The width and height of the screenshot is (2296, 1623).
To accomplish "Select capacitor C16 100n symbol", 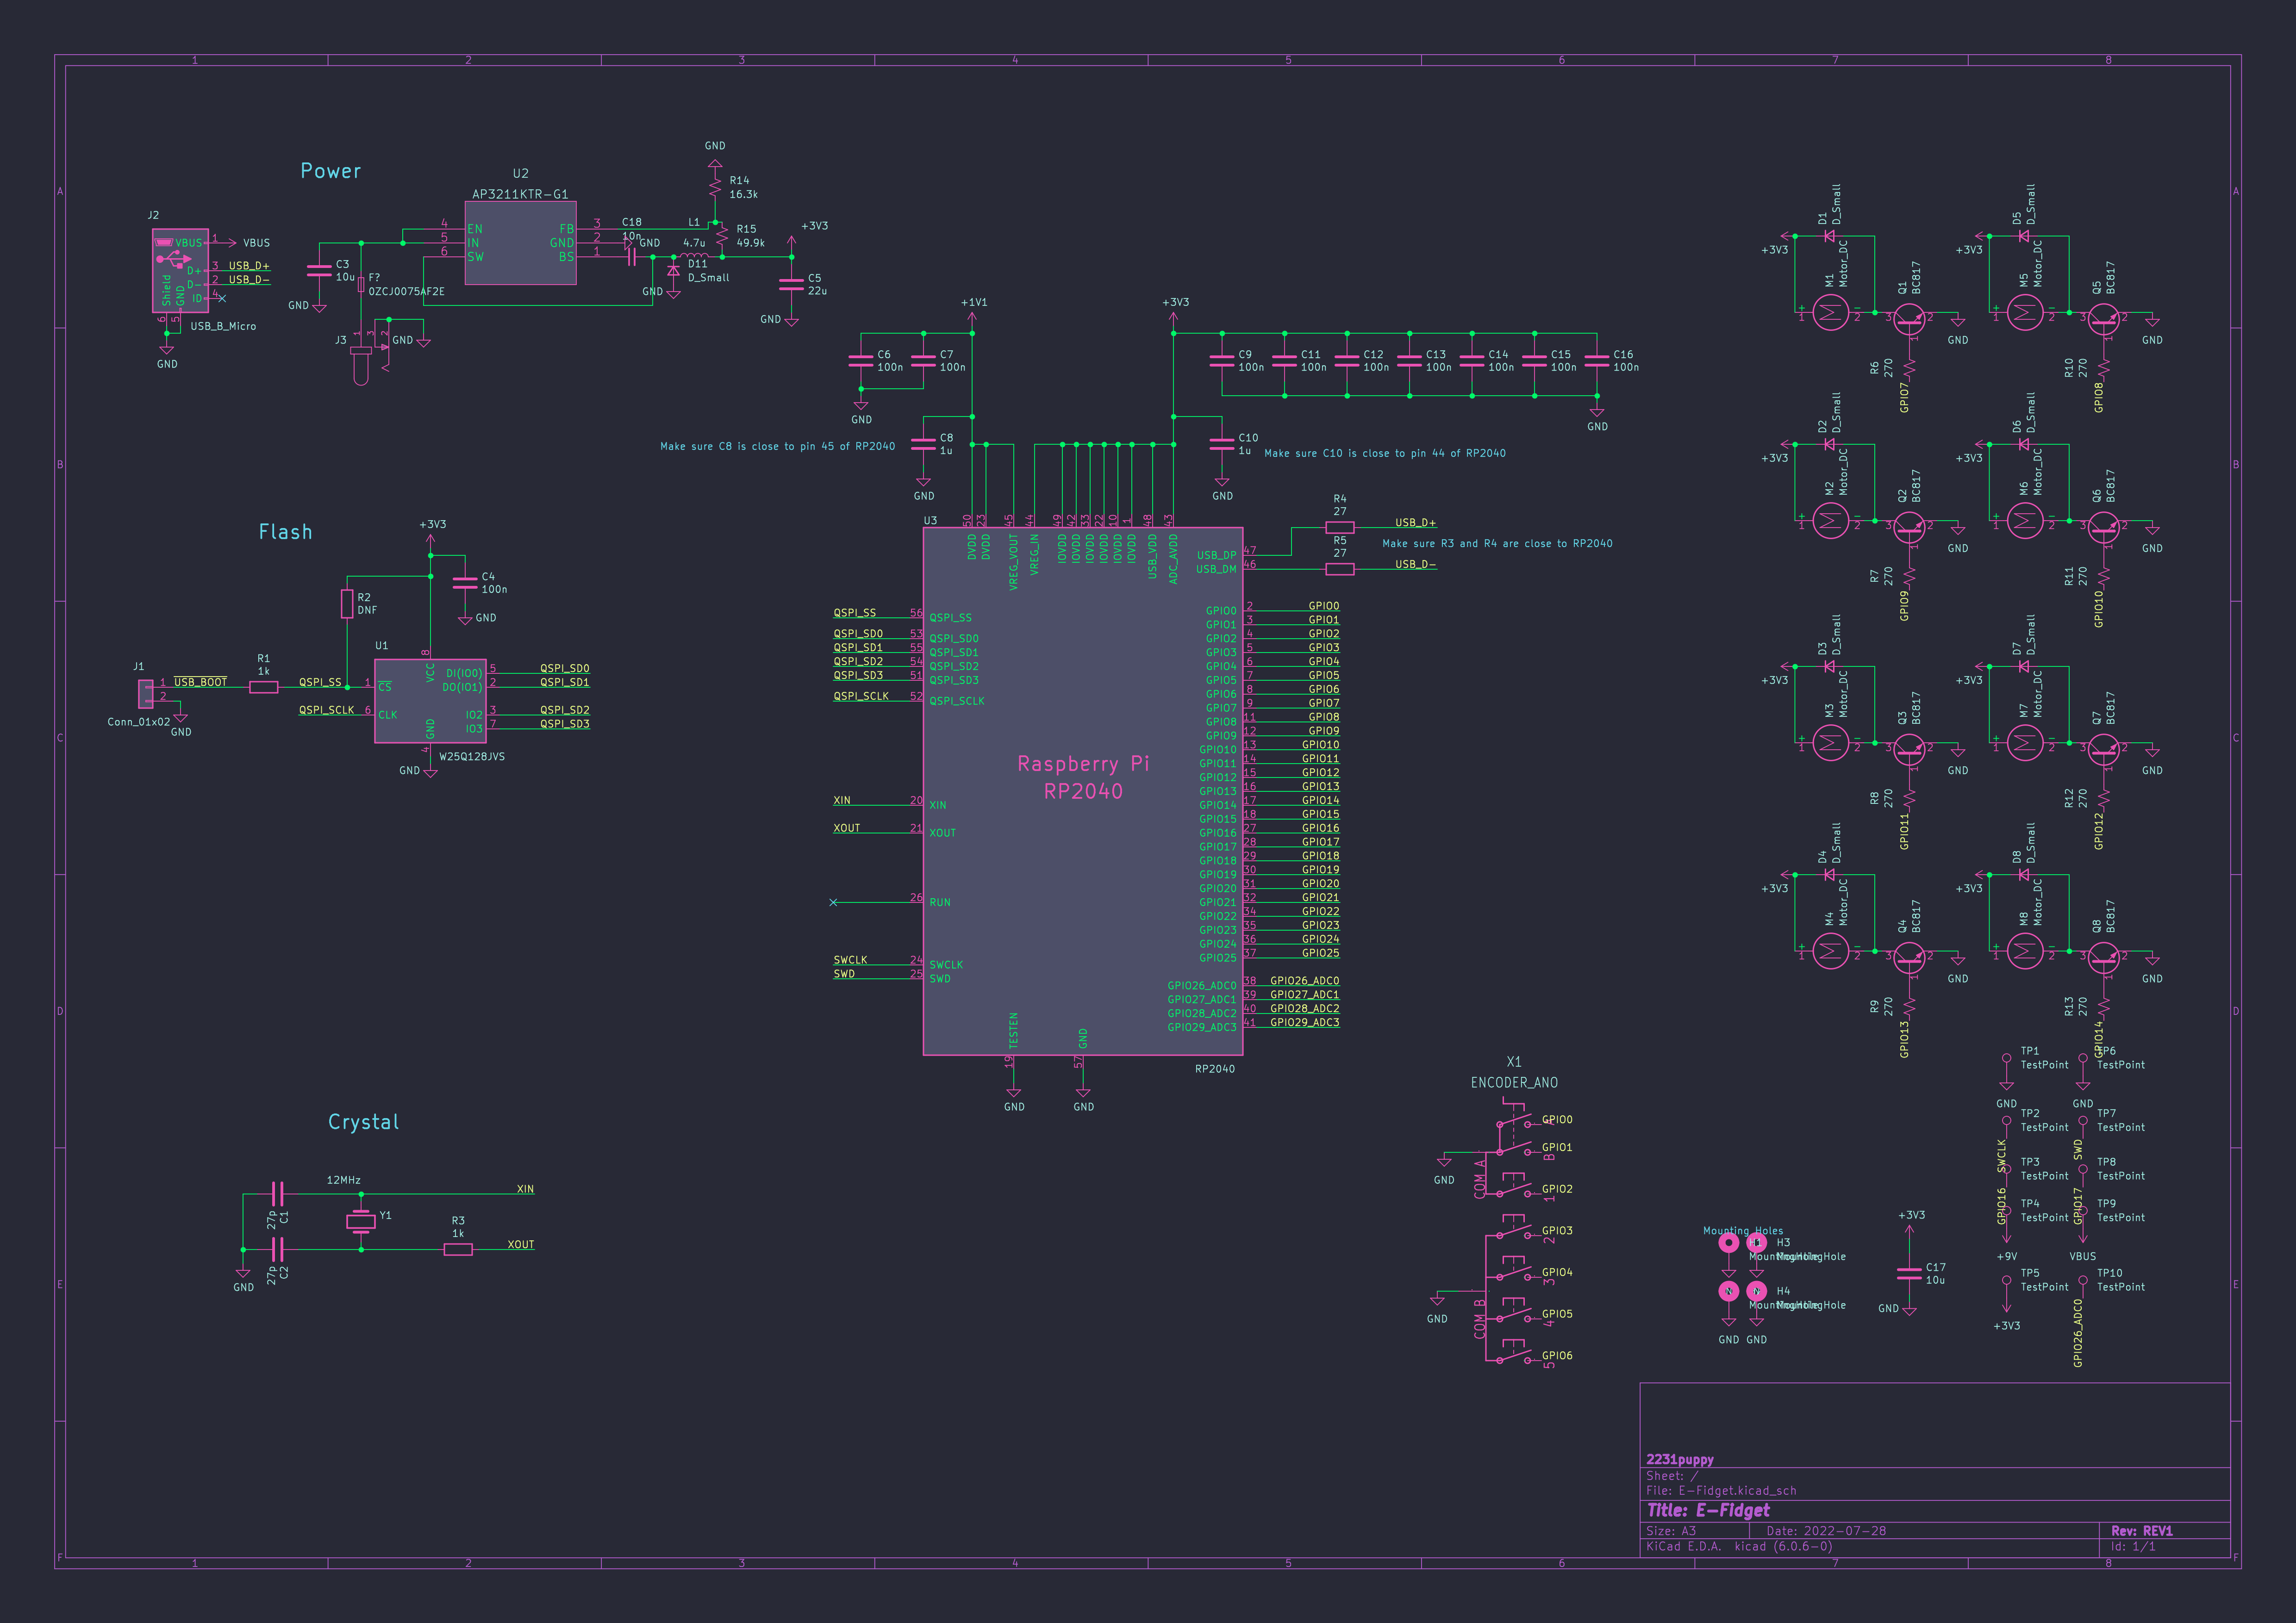I will point(1597,361).
